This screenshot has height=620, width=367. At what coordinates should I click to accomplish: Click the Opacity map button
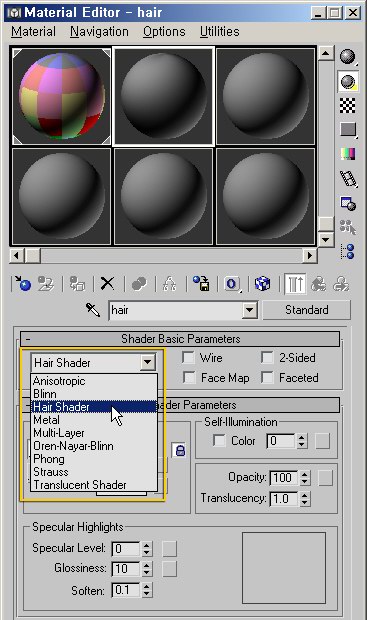click(x=325, y=478)
